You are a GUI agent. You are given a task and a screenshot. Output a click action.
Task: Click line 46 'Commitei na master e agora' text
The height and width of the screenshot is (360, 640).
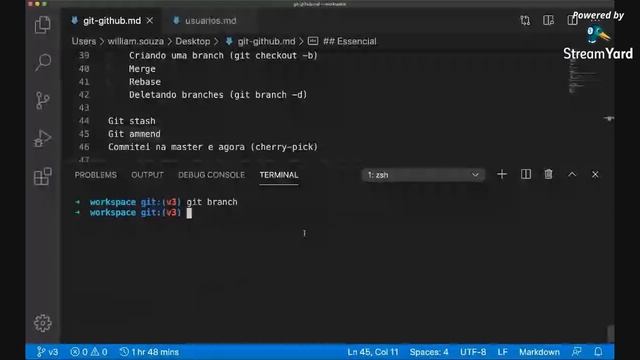point(176,147)
